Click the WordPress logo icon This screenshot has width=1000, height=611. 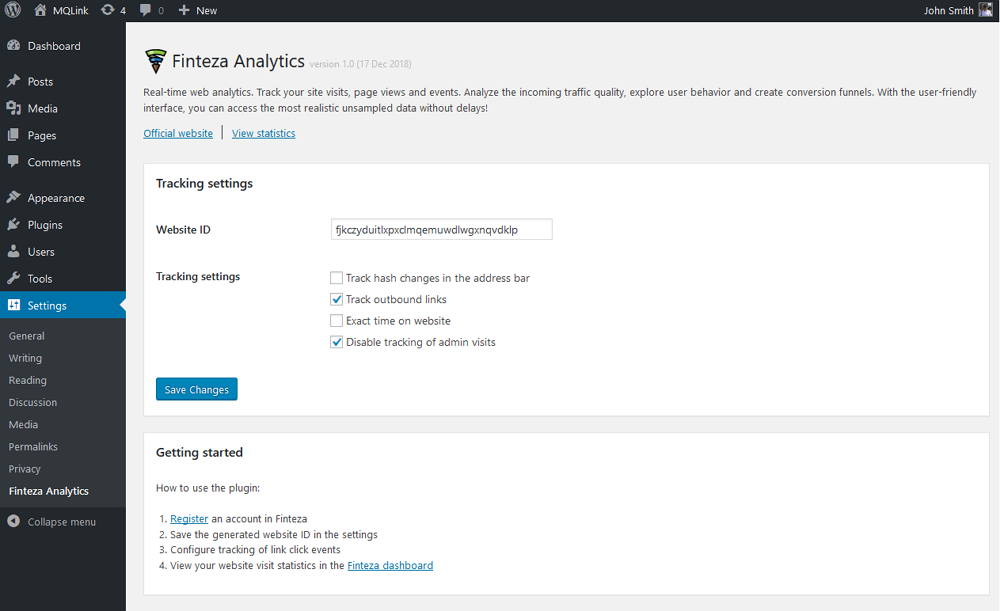click(13, 10)
